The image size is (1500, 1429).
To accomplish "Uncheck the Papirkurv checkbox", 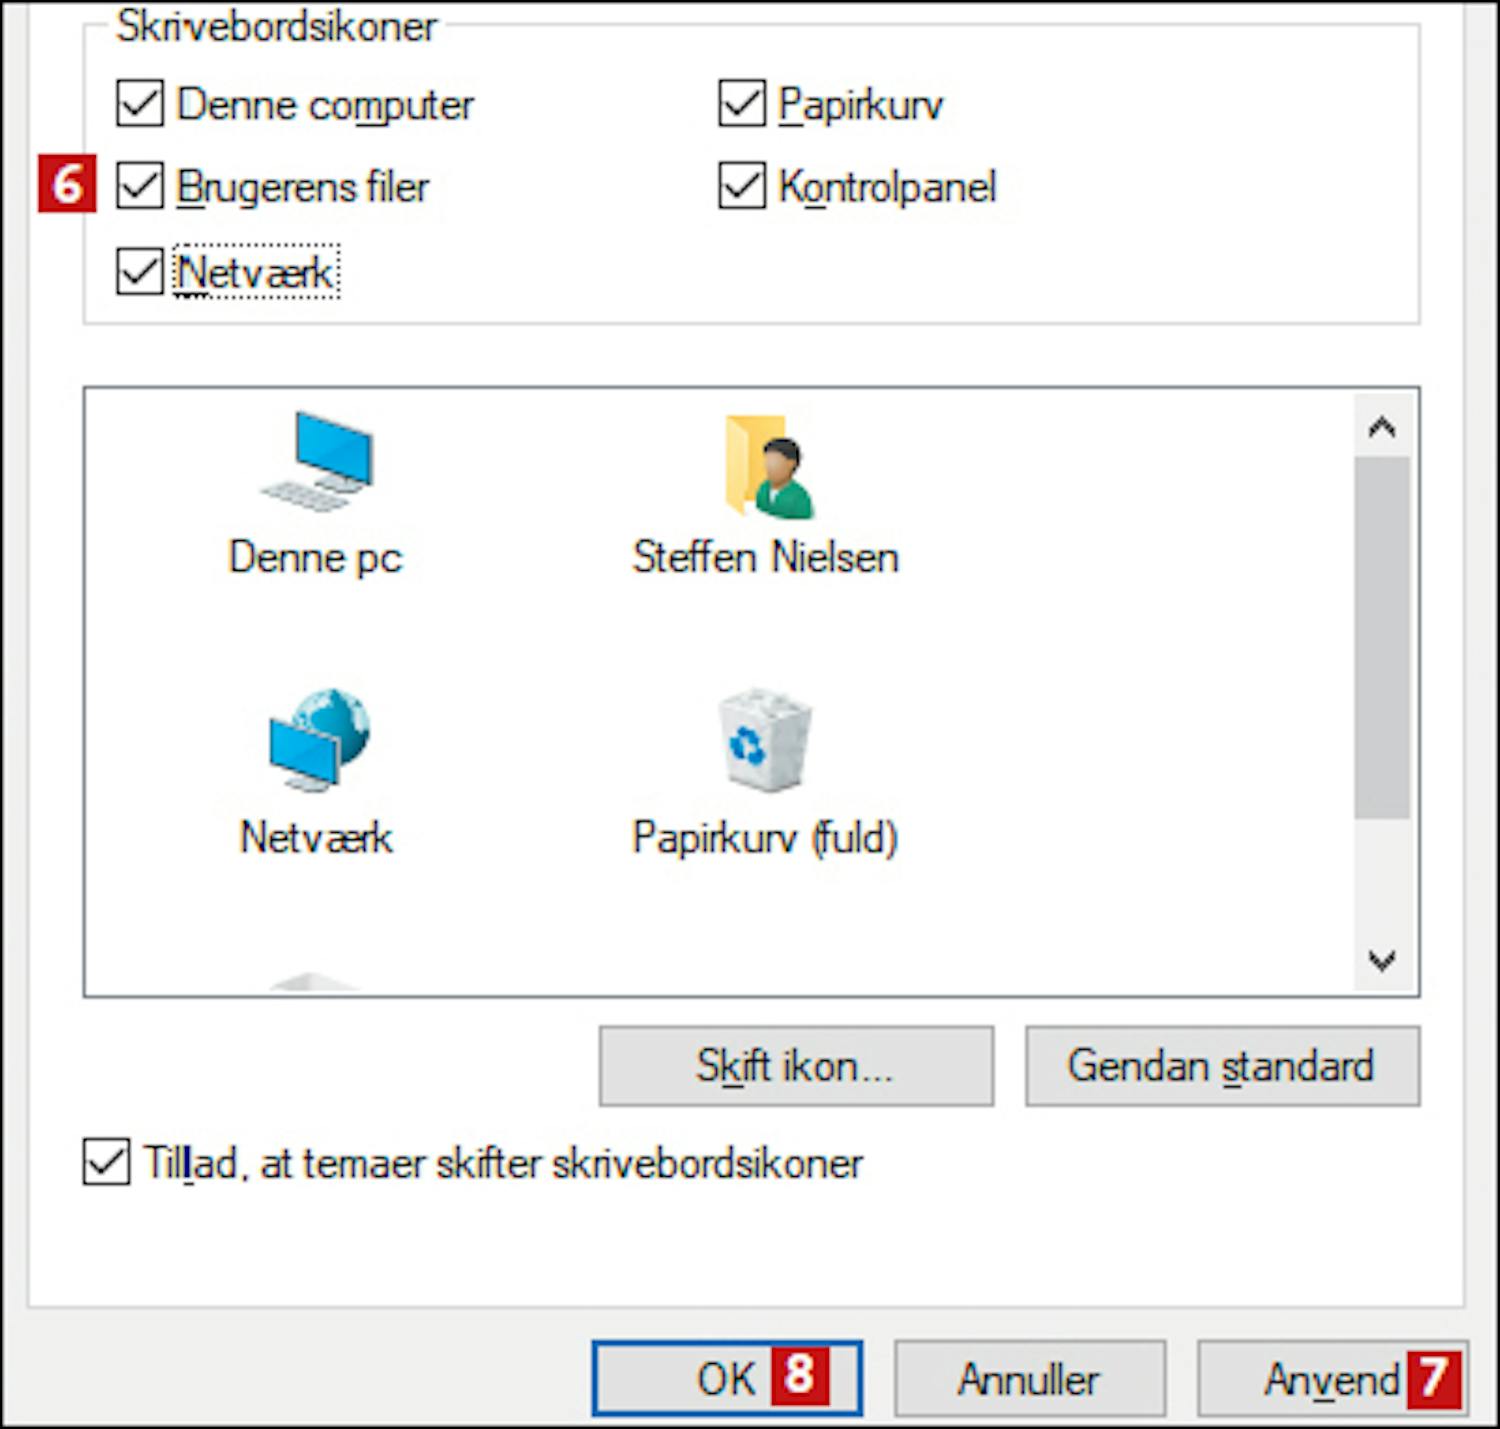I will click(742, 104).
